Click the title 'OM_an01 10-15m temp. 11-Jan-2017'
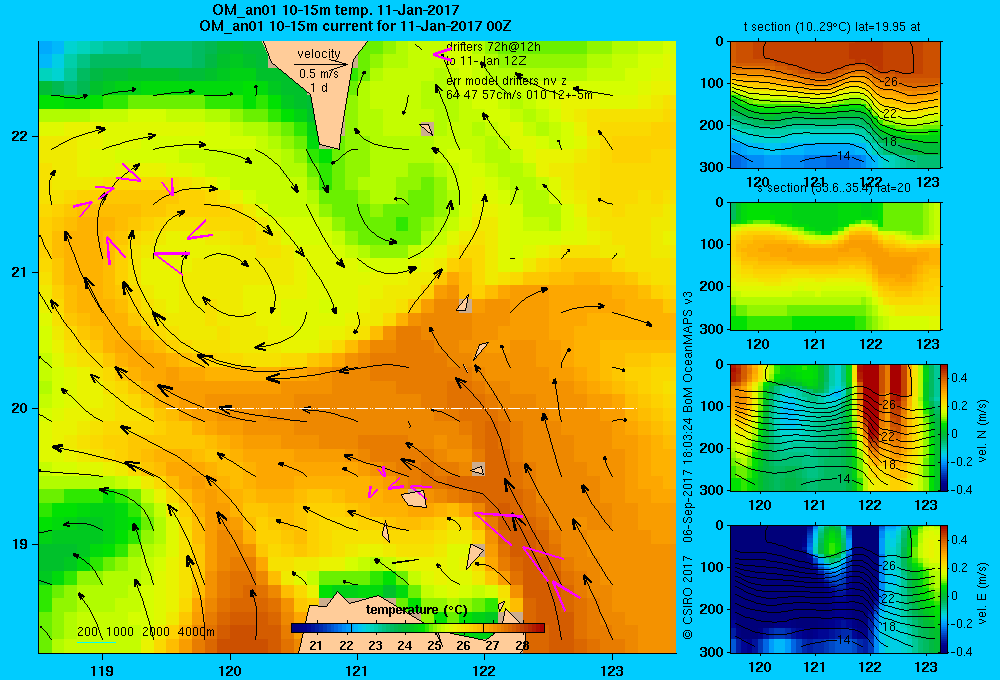Image resolution: width=1000 pixels, height=680 pixels. [x=335, y=10]
